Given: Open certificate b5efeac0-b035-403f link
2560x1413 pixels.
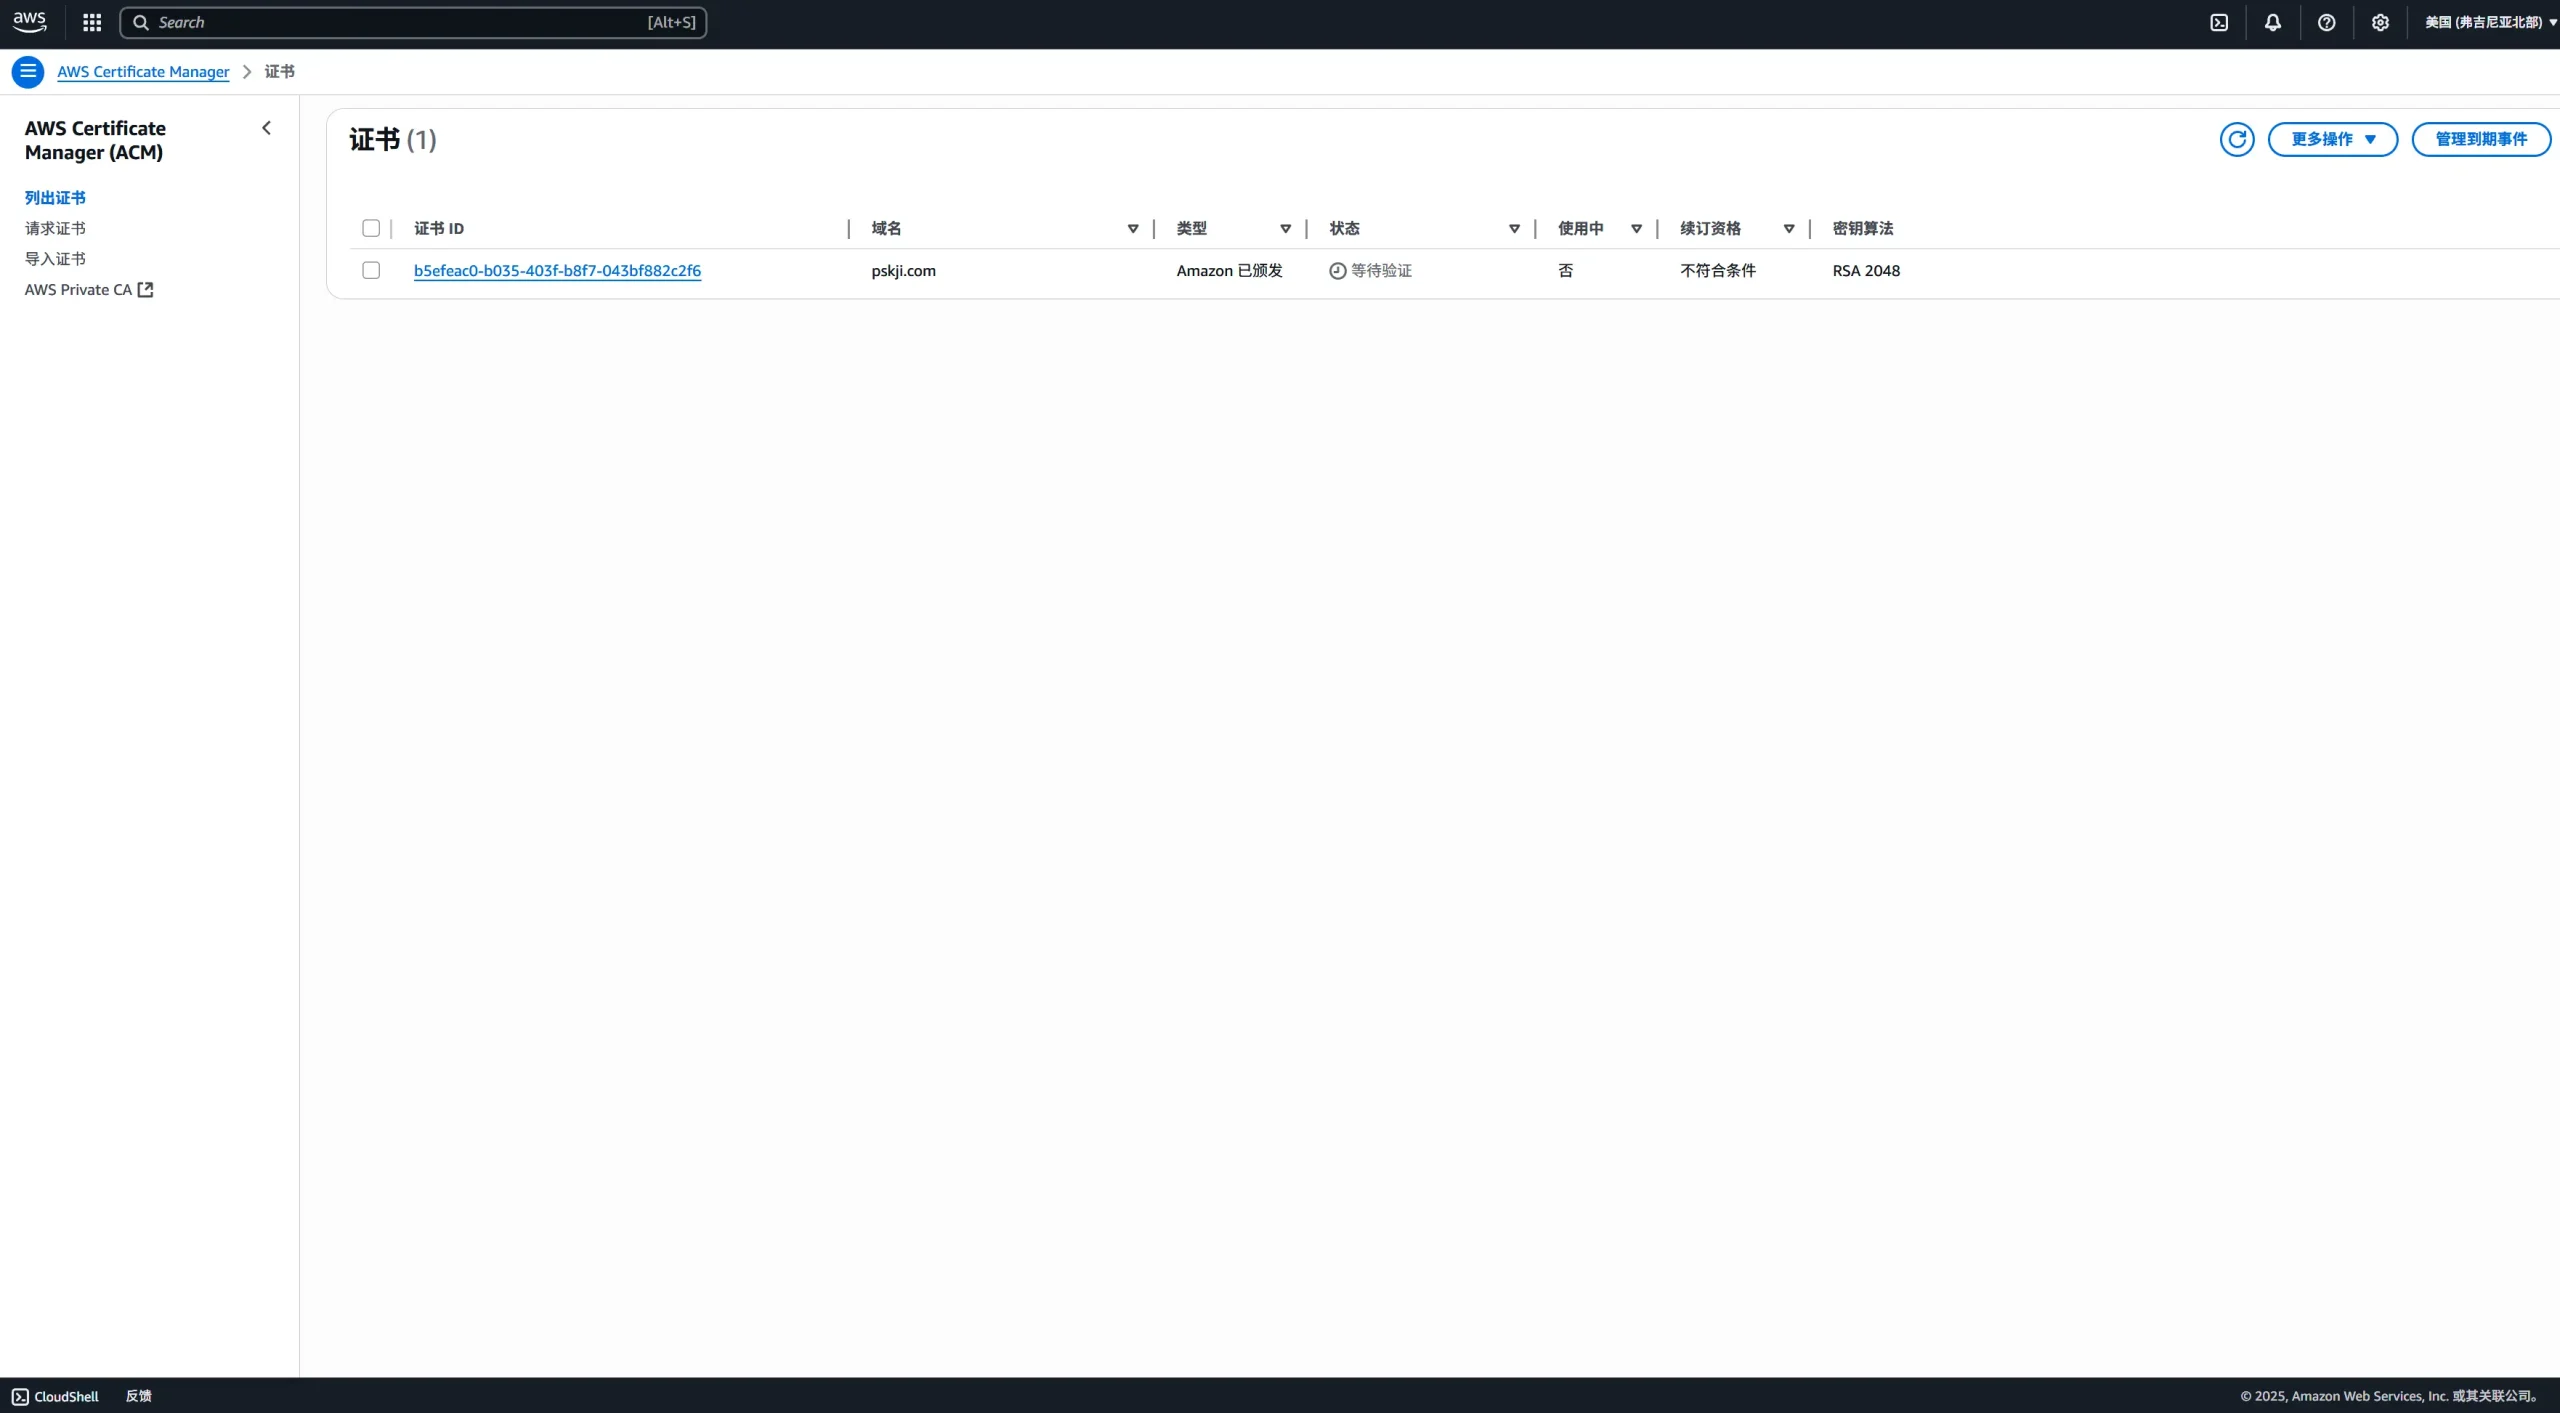Looking at the screenshot, I should (557, 270).
